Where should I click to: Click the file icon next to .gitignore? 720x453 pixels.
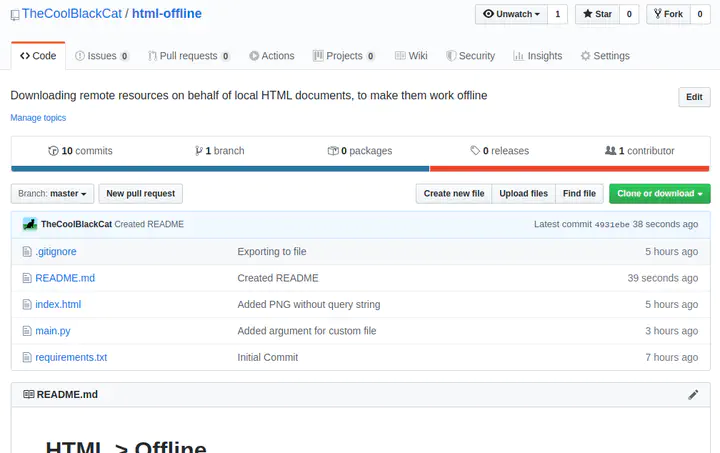[27, 252]
